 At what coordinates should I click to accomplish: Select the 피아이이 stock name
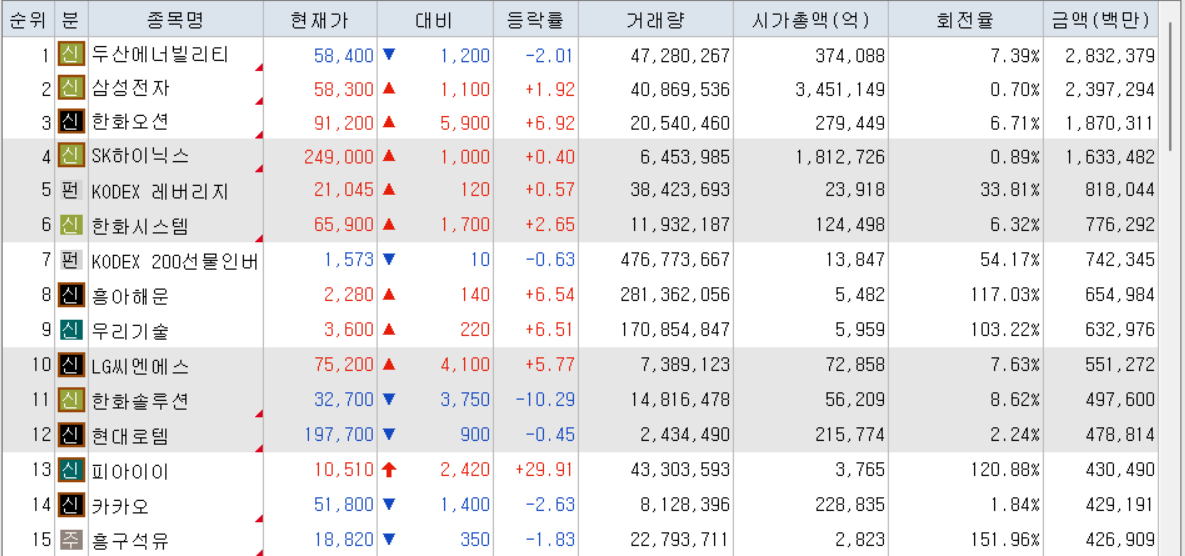pyautogui.click(x=130, y=472)
